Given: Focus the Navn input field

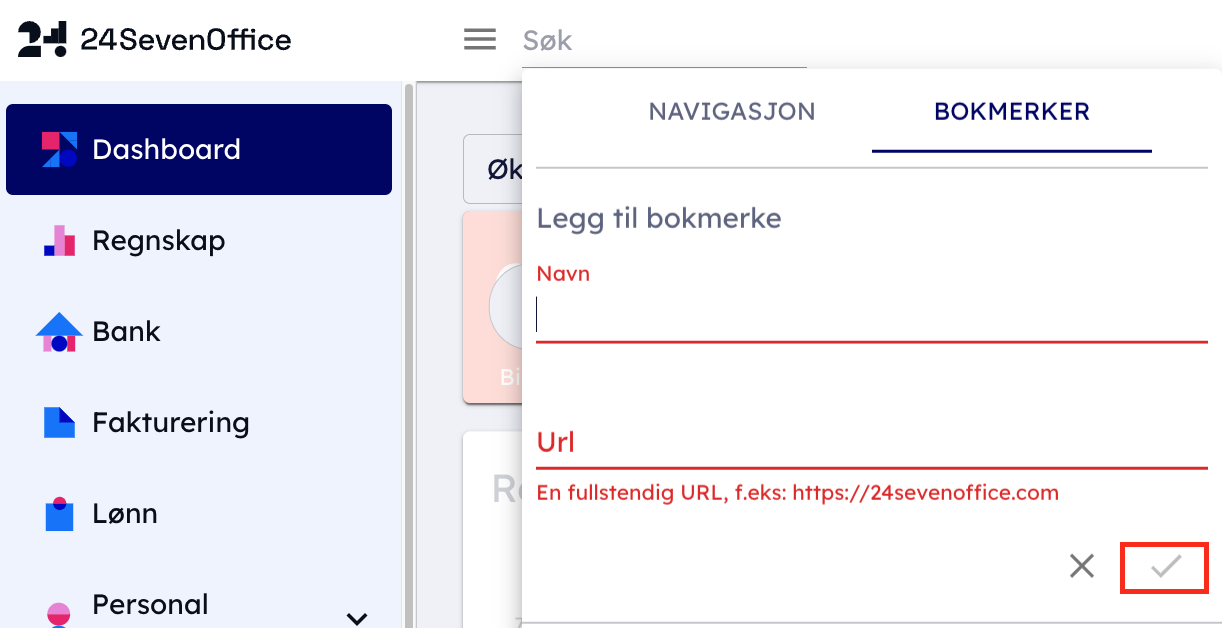Looking at the screenshot, I should click(870, 316).
